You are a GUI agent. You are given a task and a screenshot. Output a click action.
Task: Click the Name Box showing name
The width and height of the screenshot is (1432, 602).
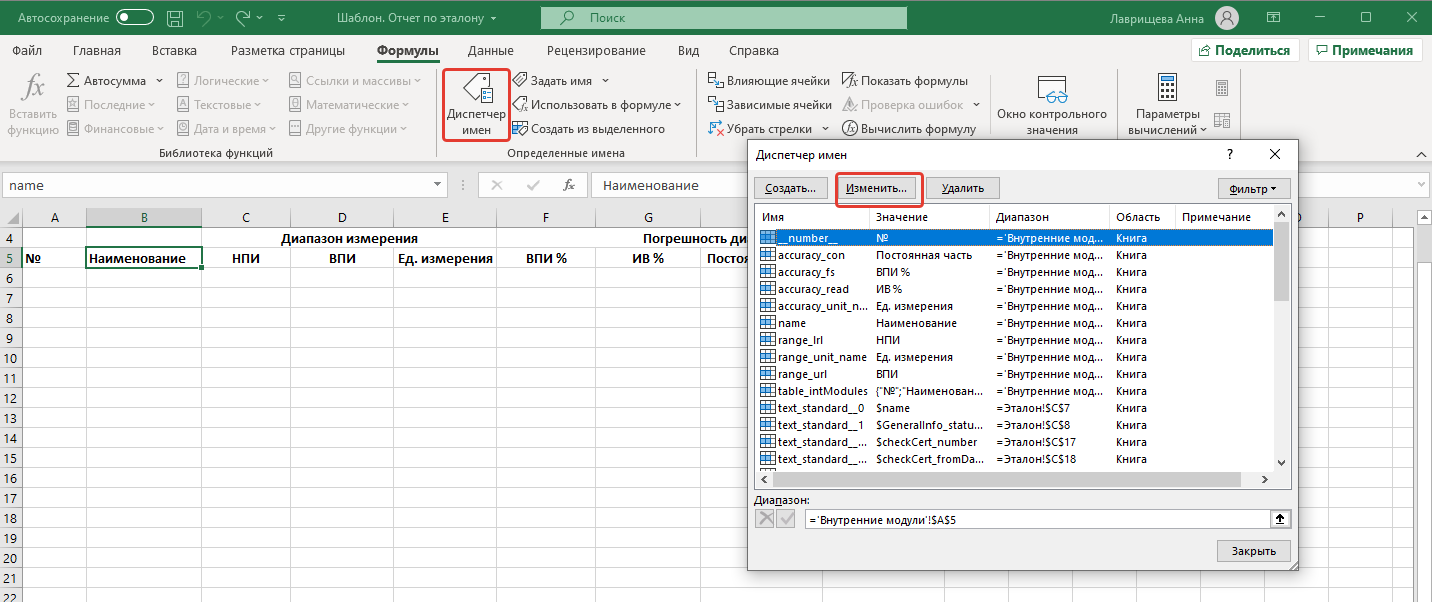pos(217,185)
